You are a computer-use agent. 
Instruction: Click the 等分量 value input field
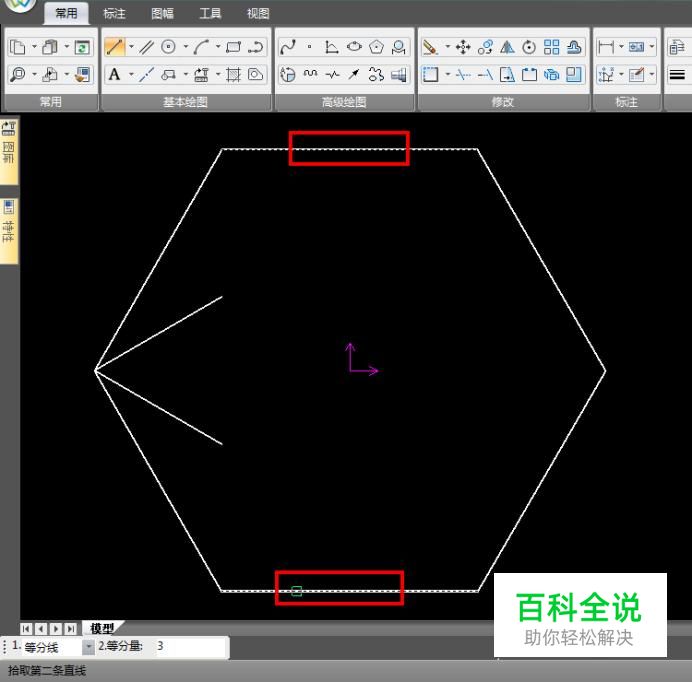pyautogui.click(x=191, y=647)
